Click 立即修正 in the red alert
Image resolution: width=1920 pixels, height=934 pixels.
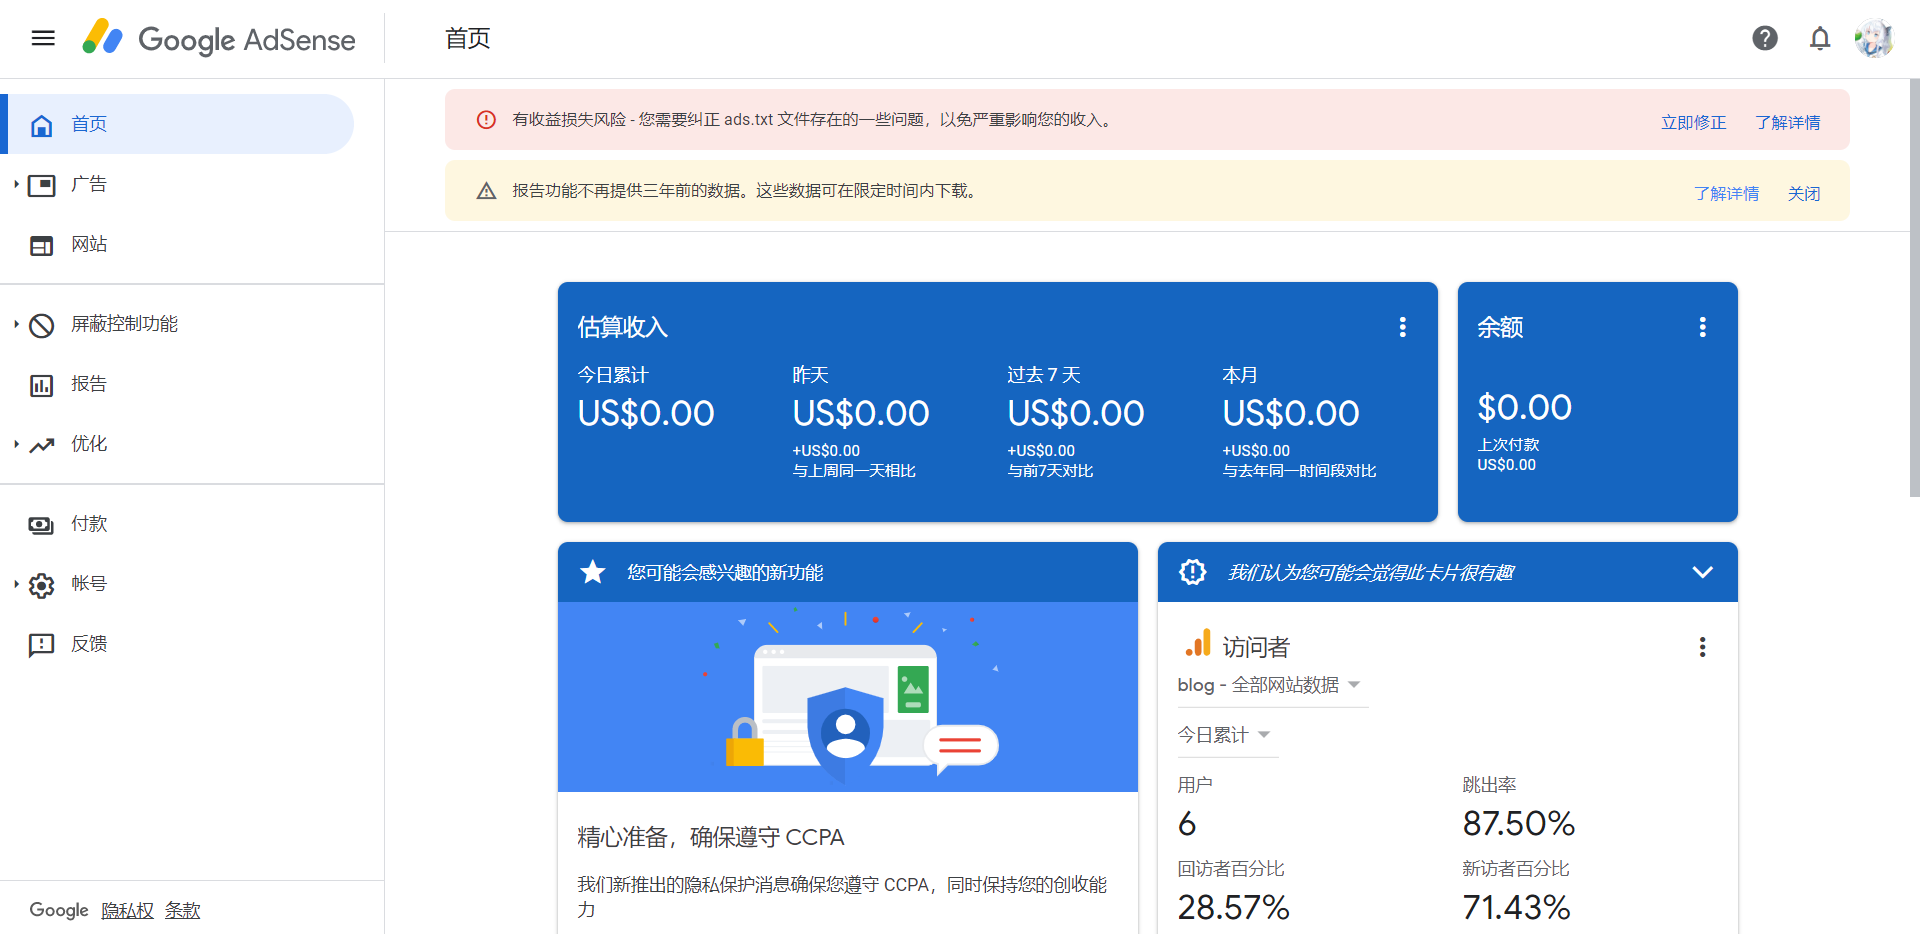click(1693, 122)
